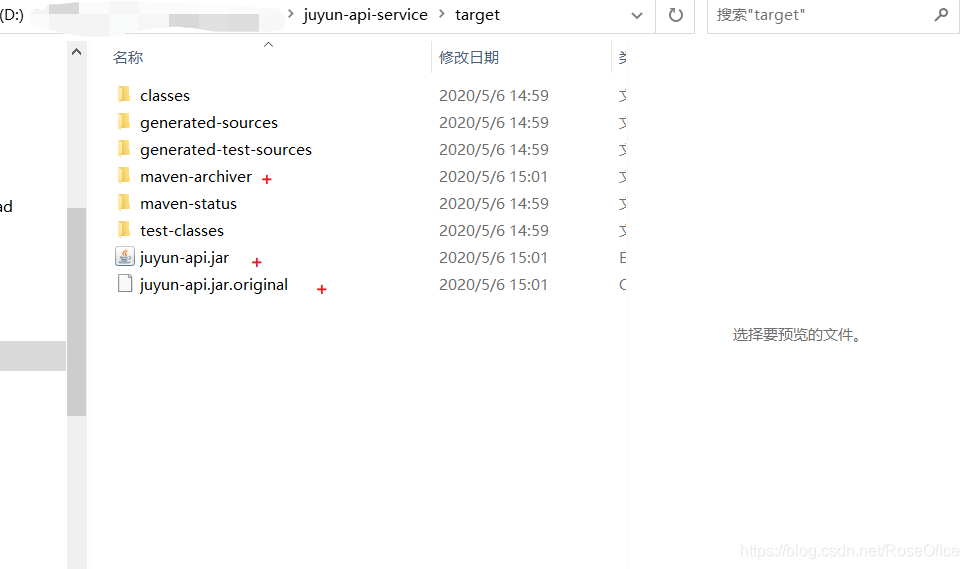Select the test-classes folder icon
969x569 pixels.
(x=124, y=230)
